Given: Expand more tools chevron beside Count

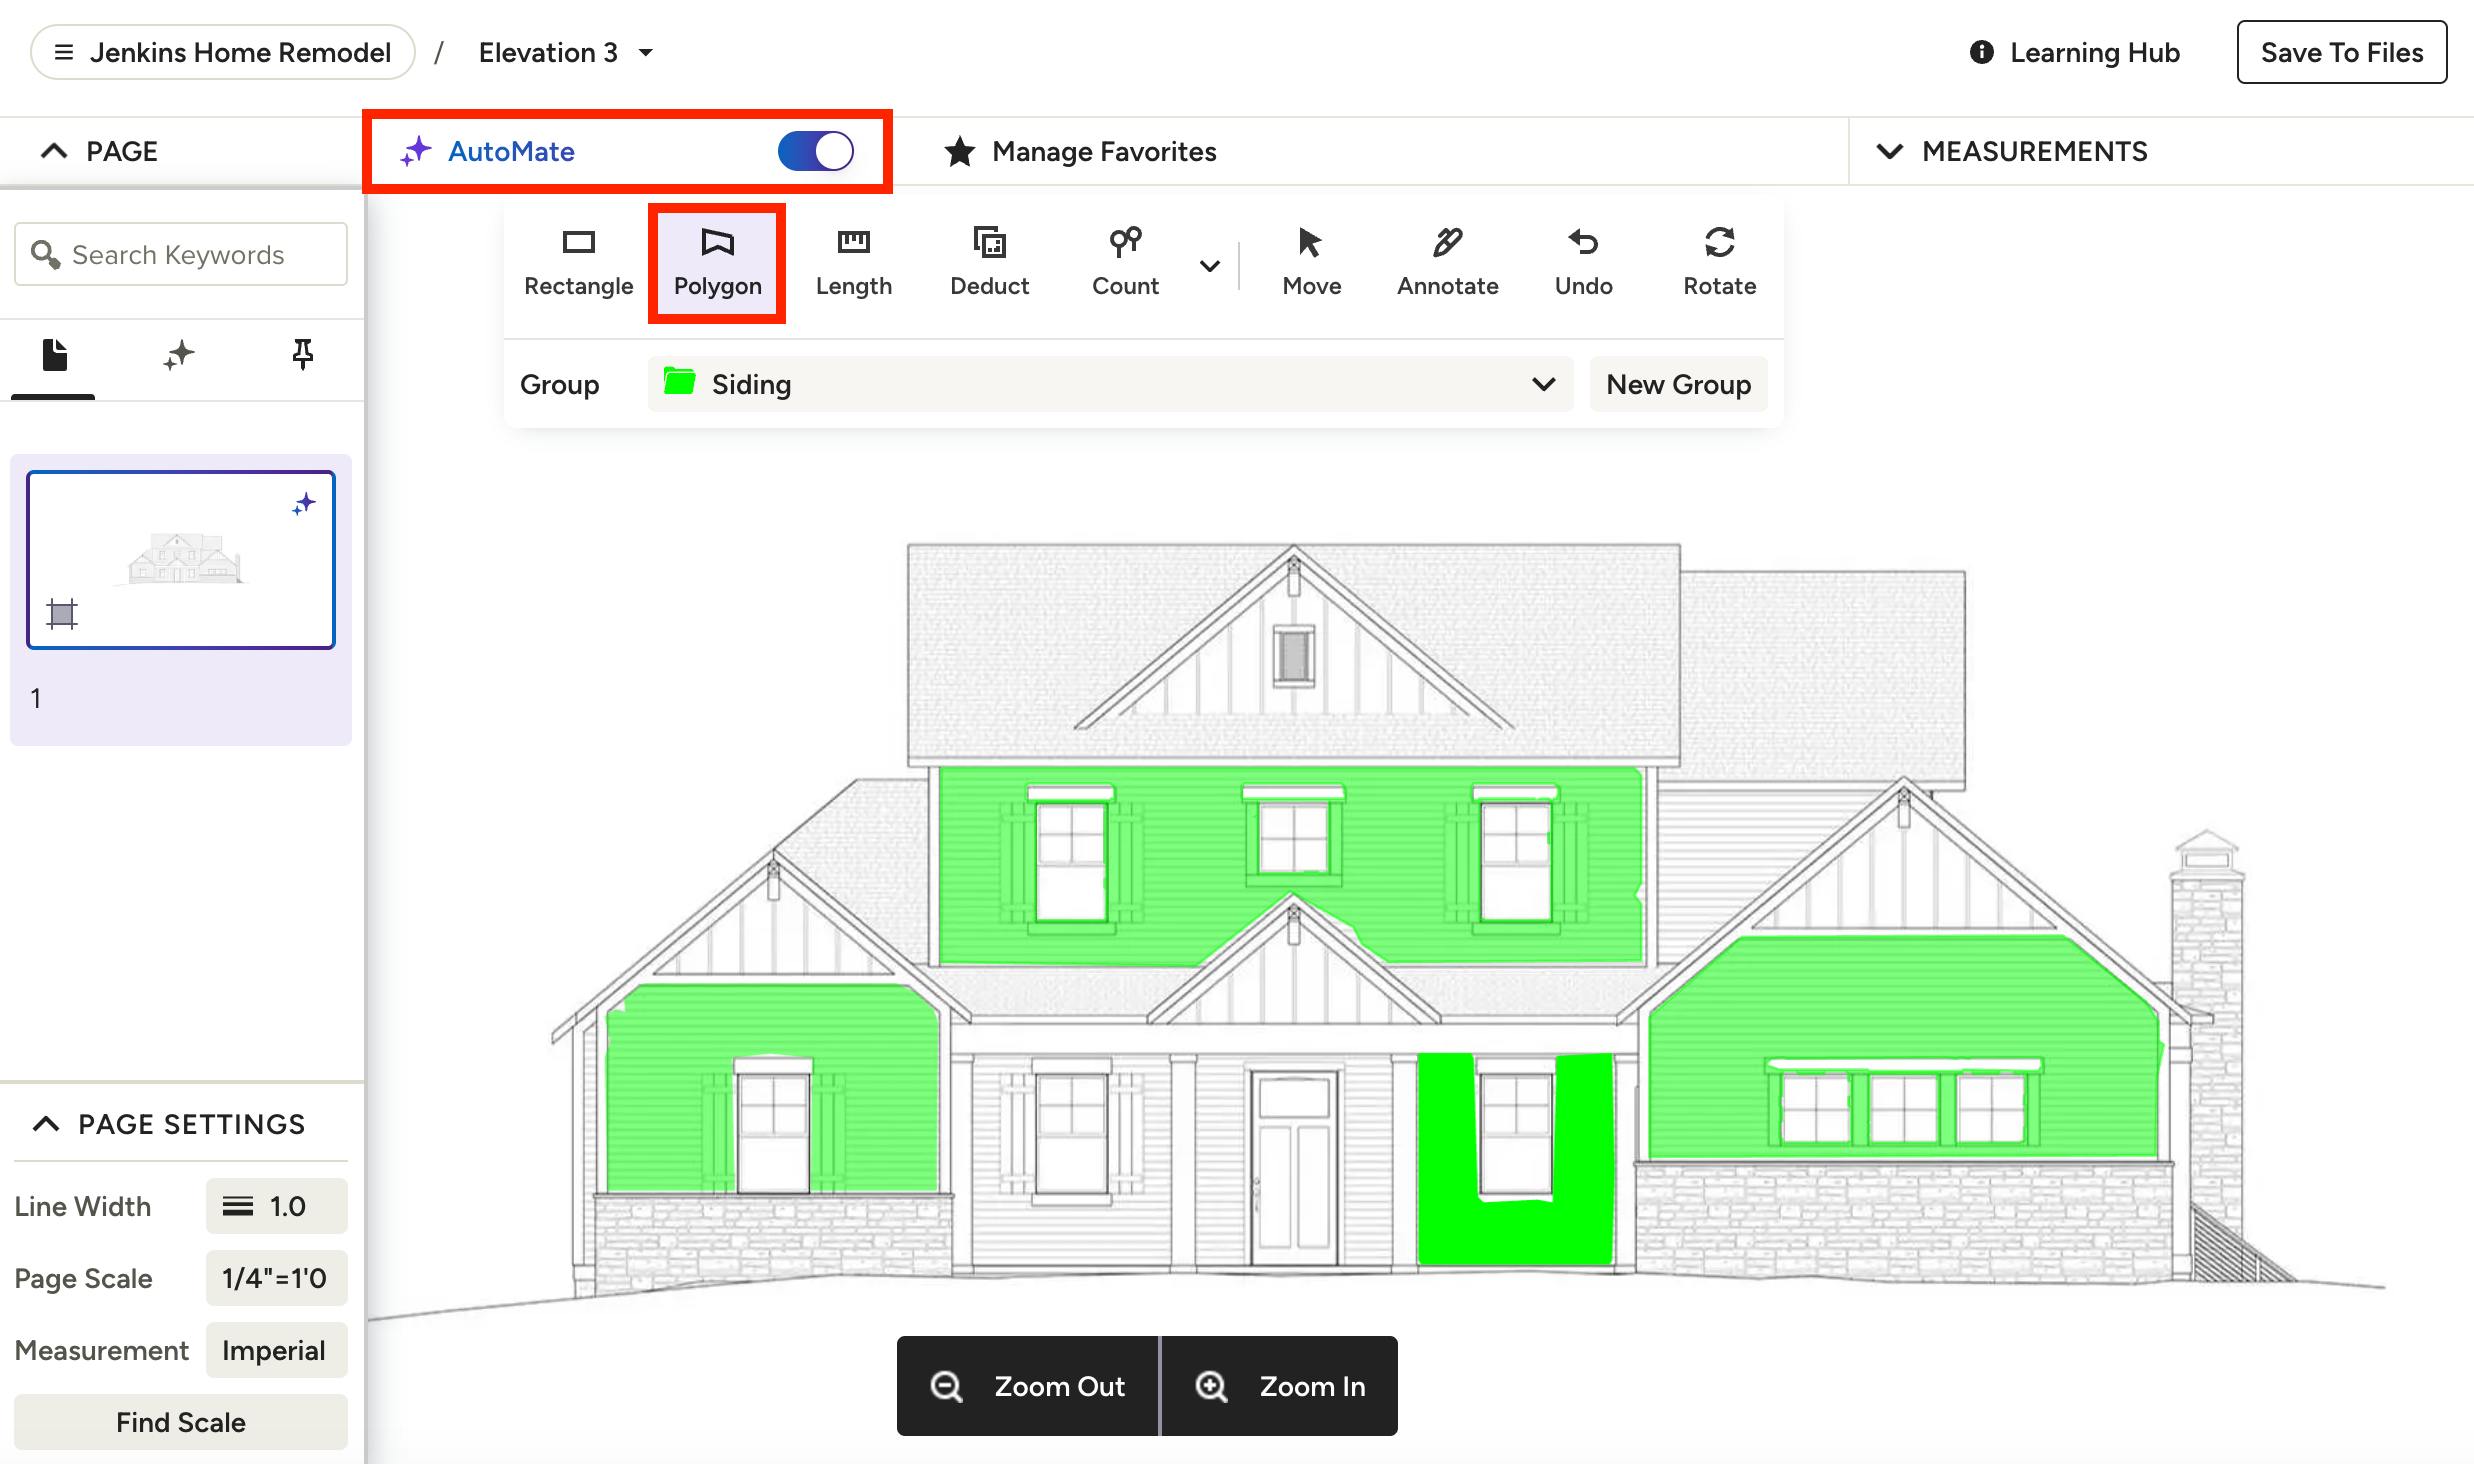Looking at the screenshot, I should (x=1210, y=266).
